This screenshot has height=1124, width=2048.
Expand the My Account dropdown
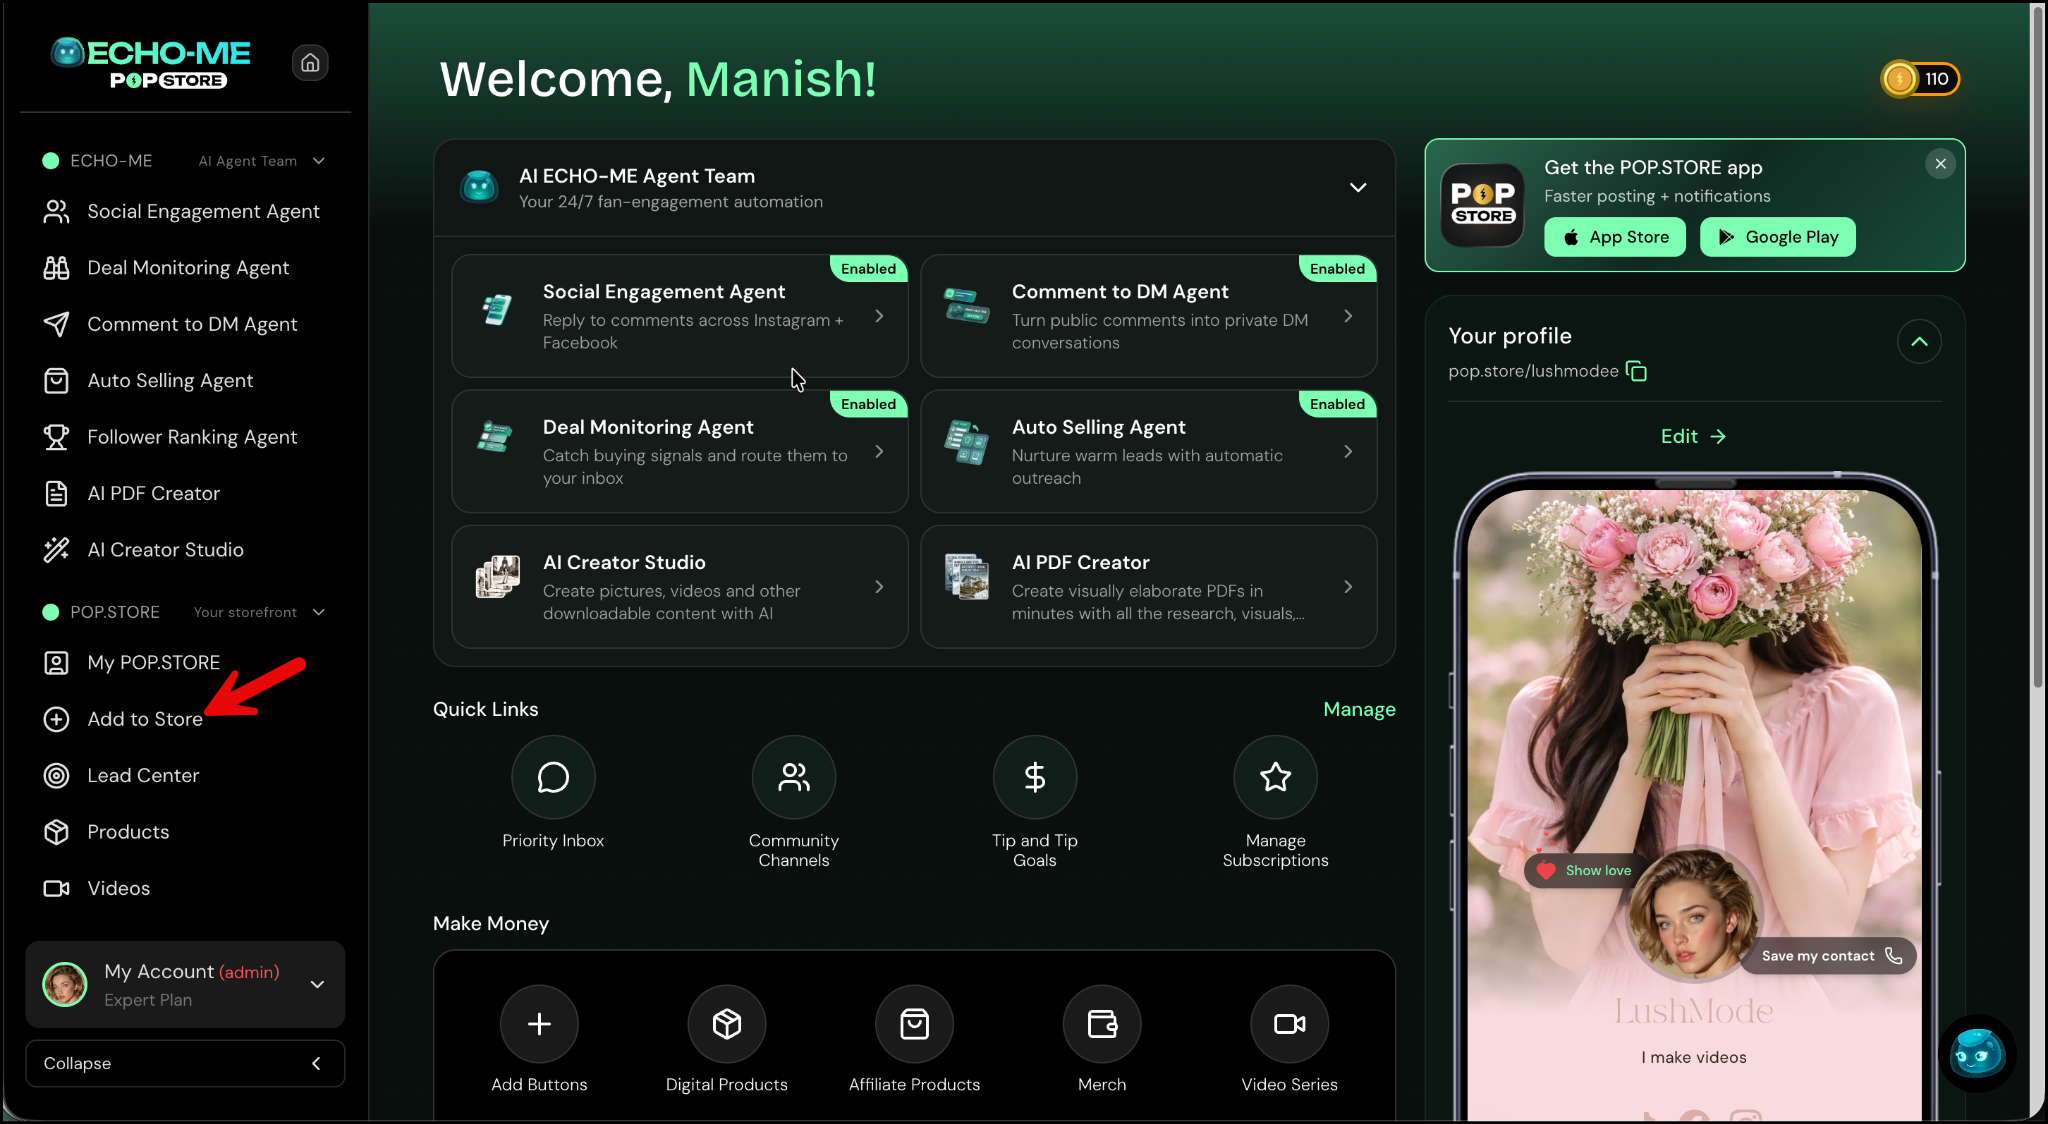(317, 984)
